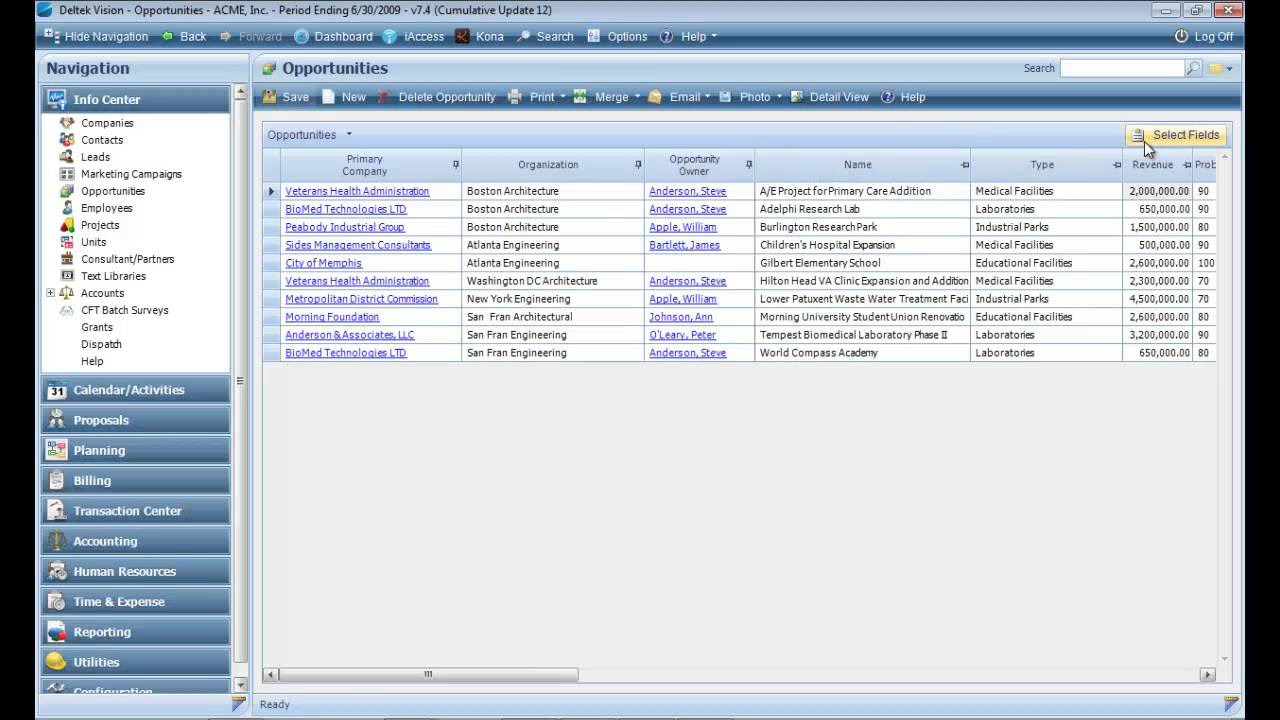Click the Marketing Campaigns icon
Image resolution: width=1280 pixels, height=720 pixels.
pyautogui.click(x=67, y=174)
